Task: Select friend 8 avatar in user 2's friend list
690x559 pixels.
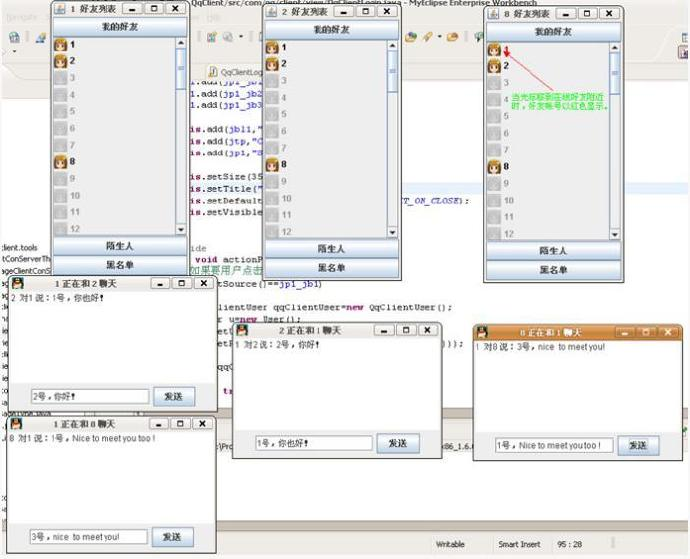Action: pos(272,164)
